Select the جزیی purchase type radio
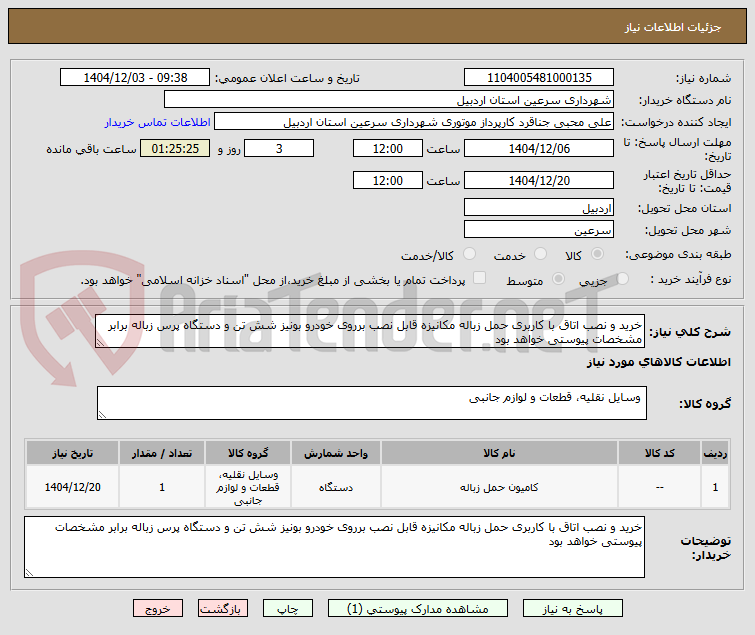 [623, 278]
